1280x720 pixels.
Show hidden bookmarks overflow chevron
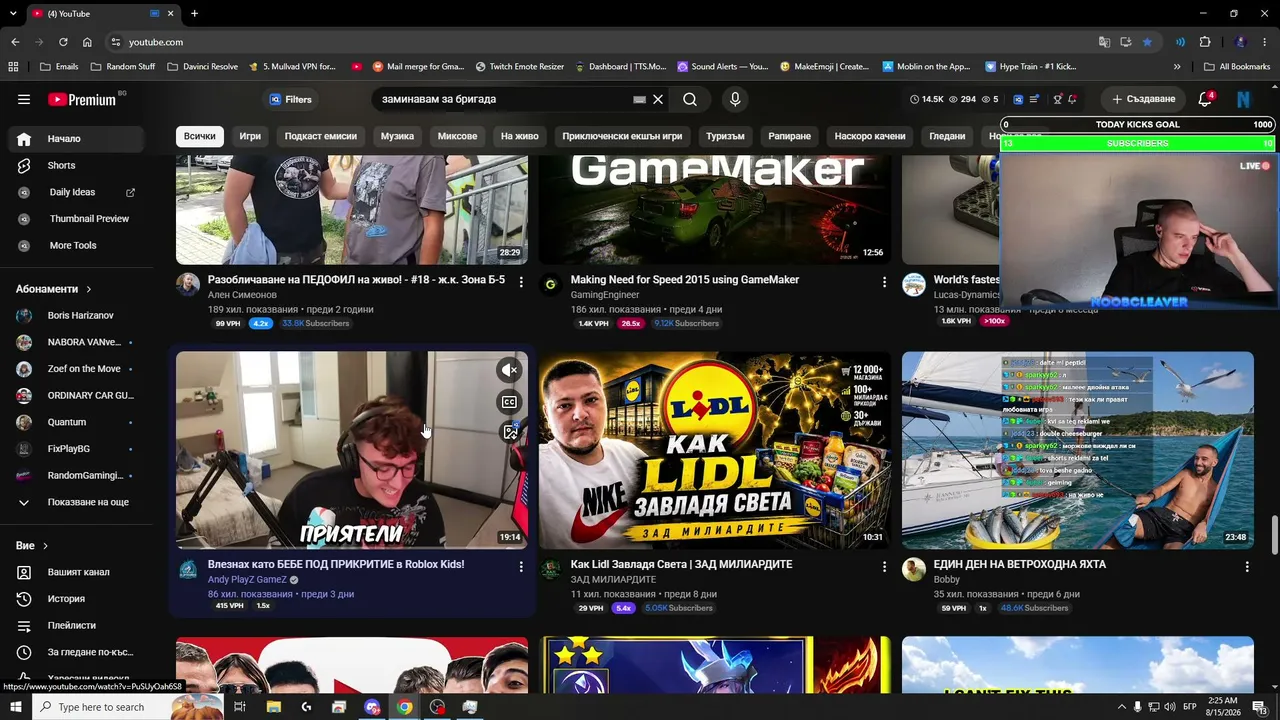[1177, 67]
